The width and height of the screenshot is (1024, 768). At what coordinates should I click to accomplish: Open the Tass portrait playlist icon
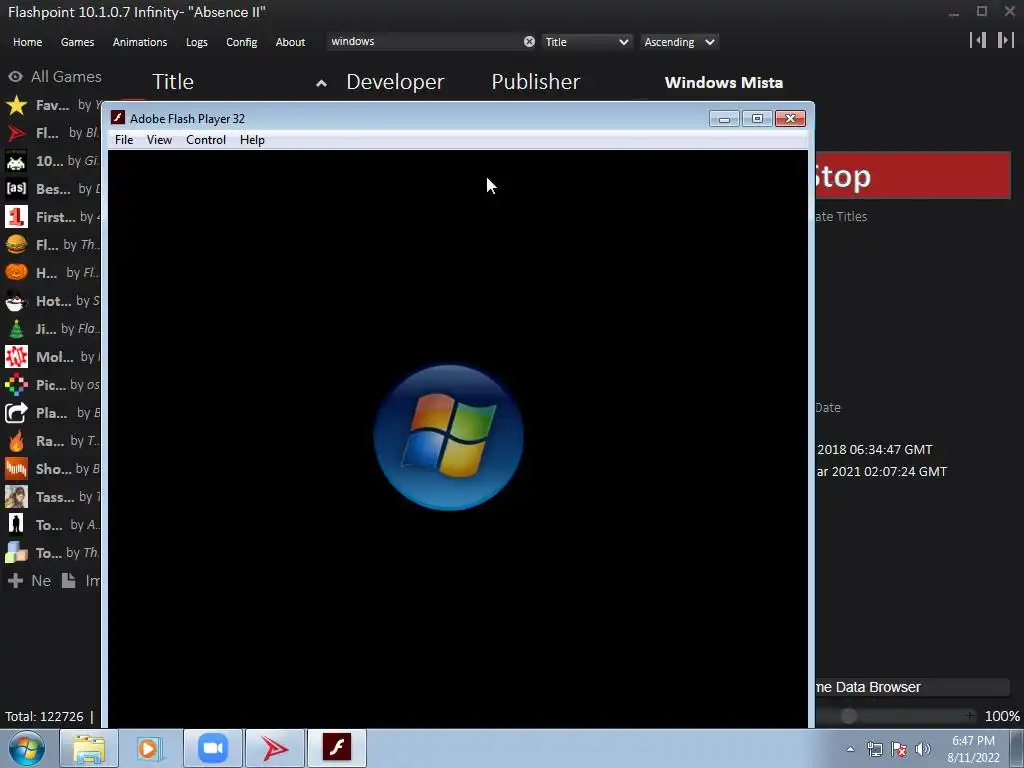pos(16,497)
